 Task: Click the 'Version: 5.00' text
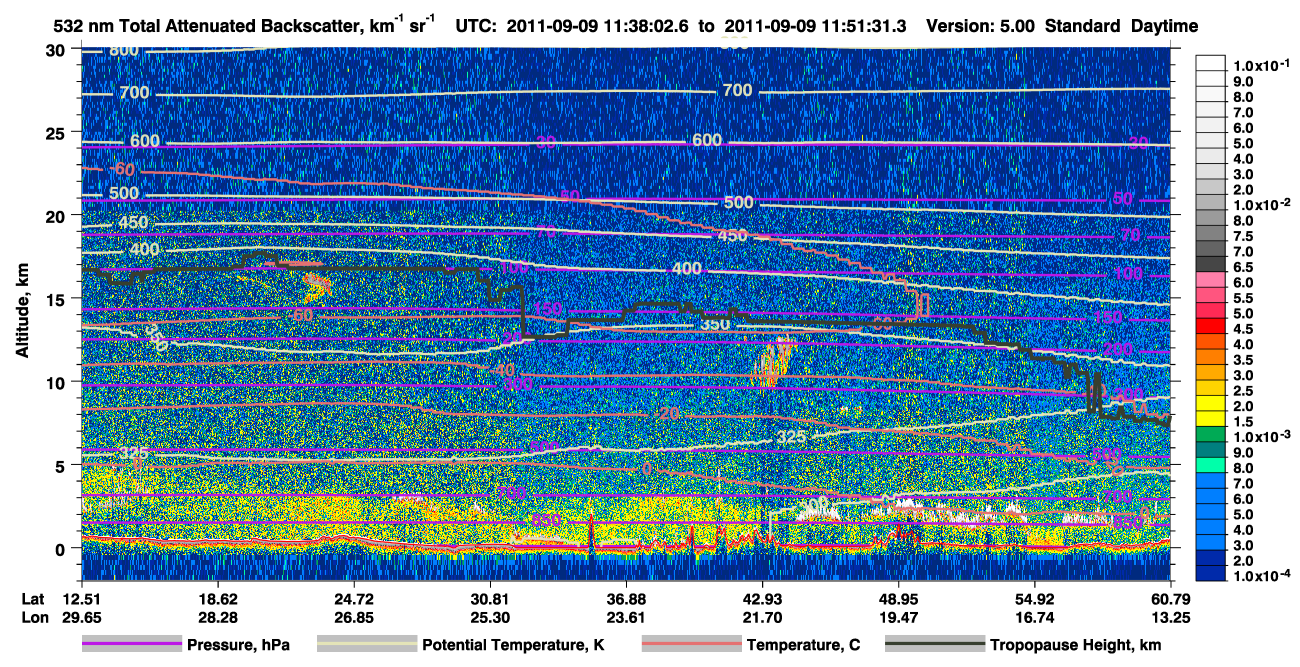[x=979, y=27]
